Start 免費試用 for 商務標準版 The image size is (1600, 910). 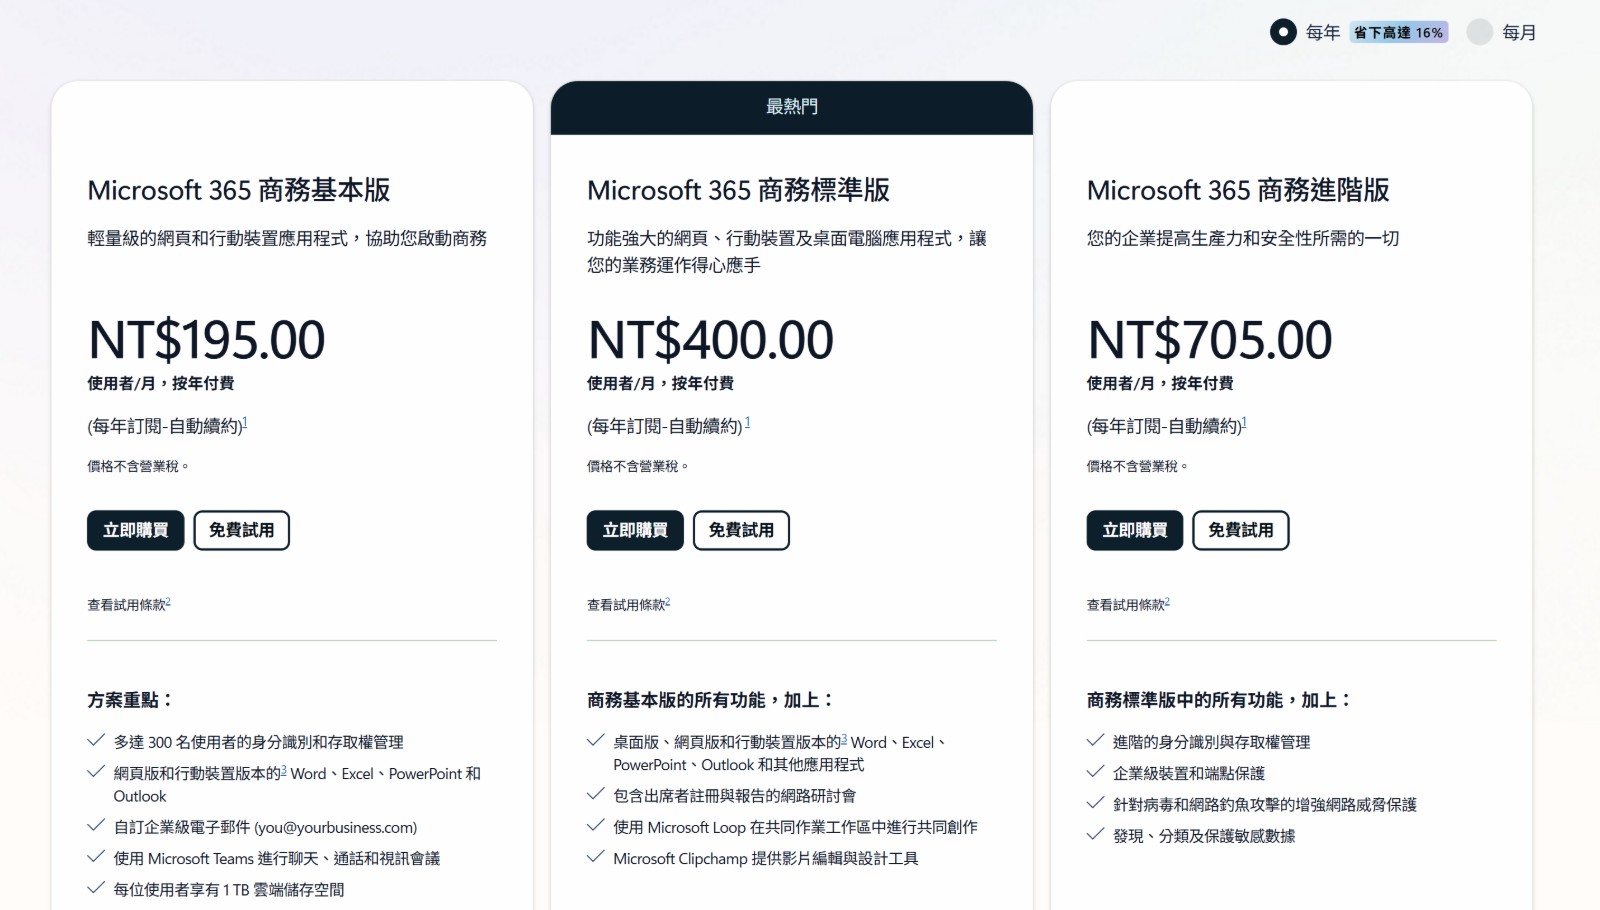[x=740, y=530]
